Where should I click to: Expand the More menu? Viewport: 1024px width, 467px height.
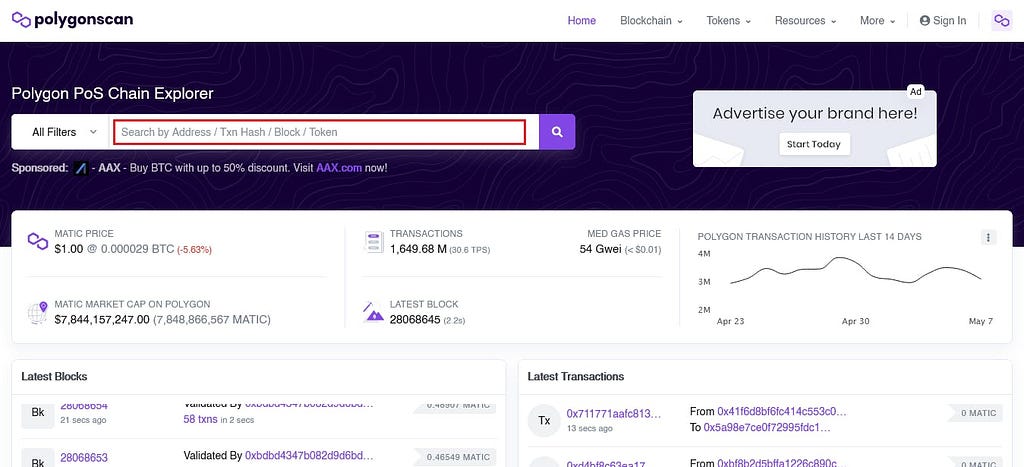(x=877, y=21)
